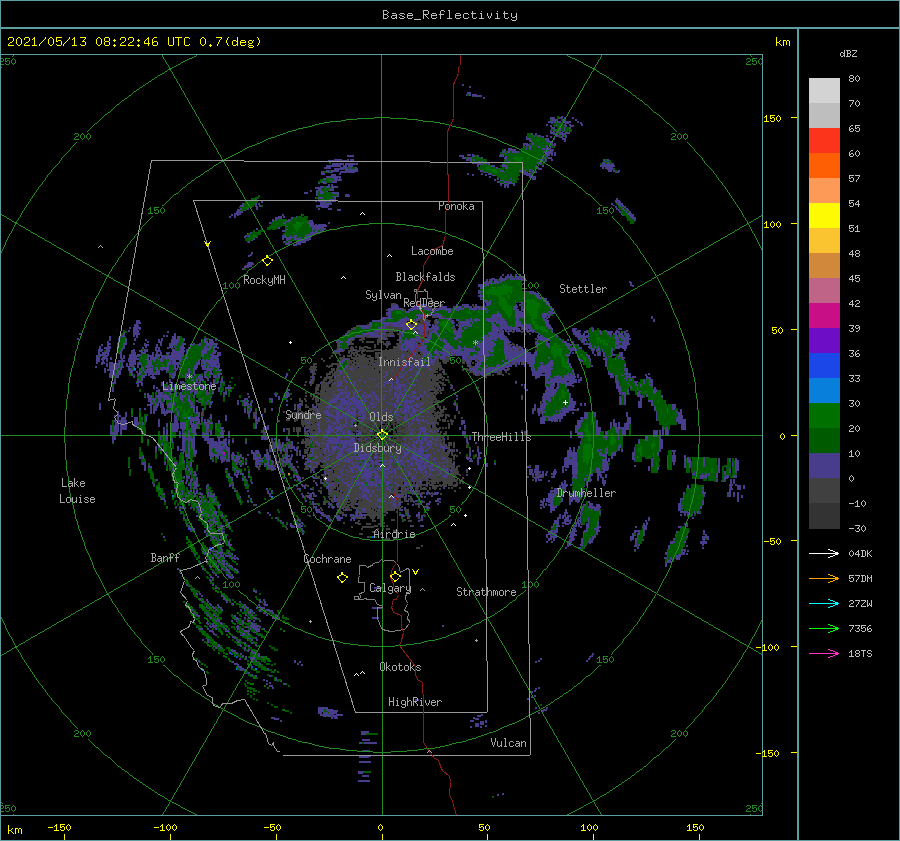This screenshot has height=841, width=900.
Task: Select the red 65 dBZ color swatch
Action: (824, 140)
